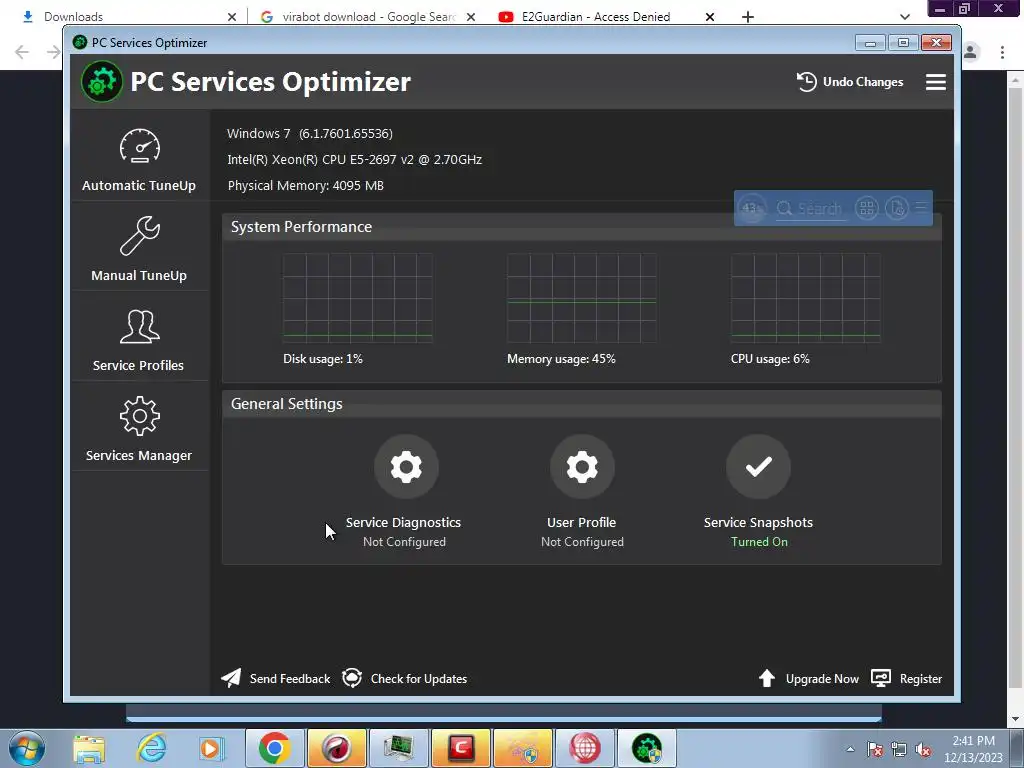Show hidden system tray icons

pyautogui.click(x=850, y=749)
